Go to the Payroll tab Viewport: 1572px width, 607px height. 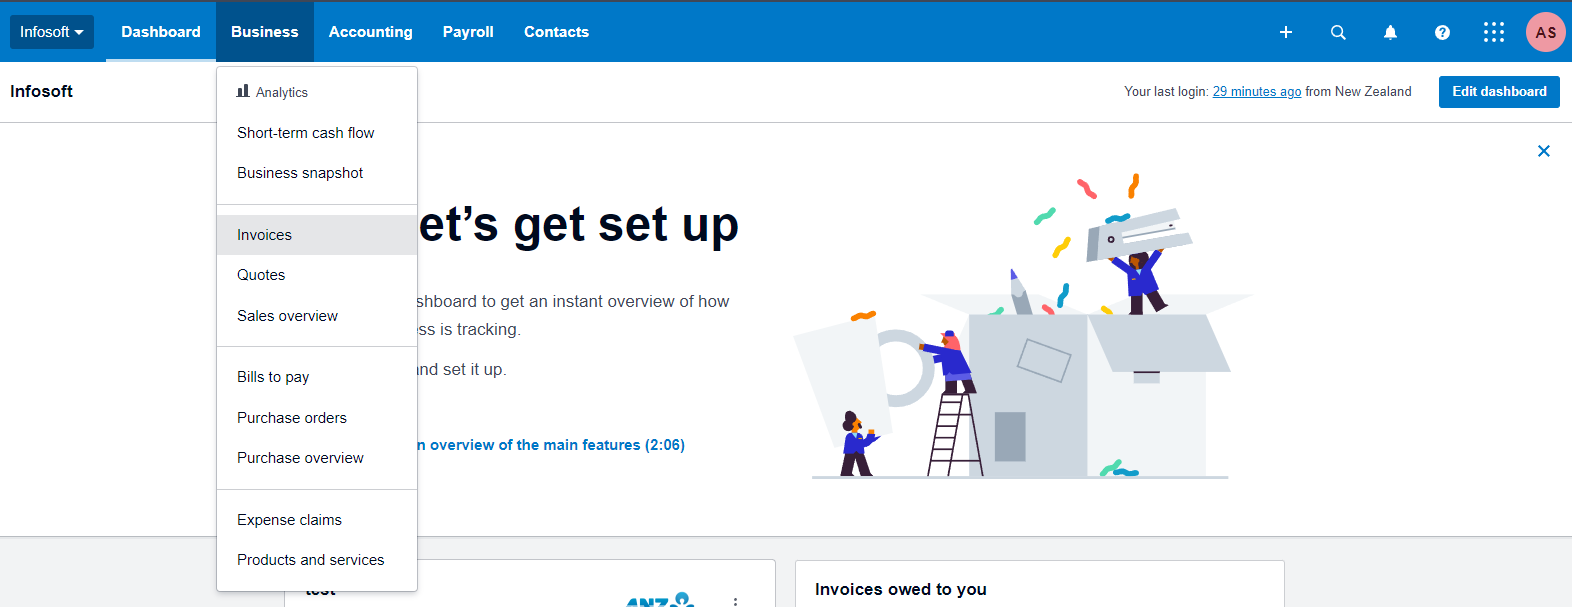pyautogui.click(x=468, y=32)
